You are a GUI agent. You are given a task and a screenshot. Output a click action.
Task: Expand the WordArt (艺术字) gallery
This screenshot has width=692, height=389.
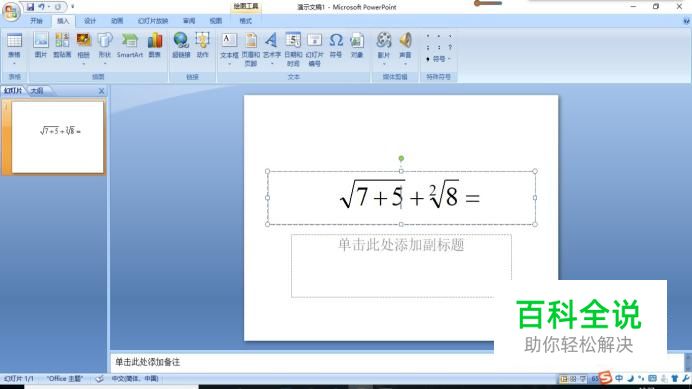click(272, 64)
